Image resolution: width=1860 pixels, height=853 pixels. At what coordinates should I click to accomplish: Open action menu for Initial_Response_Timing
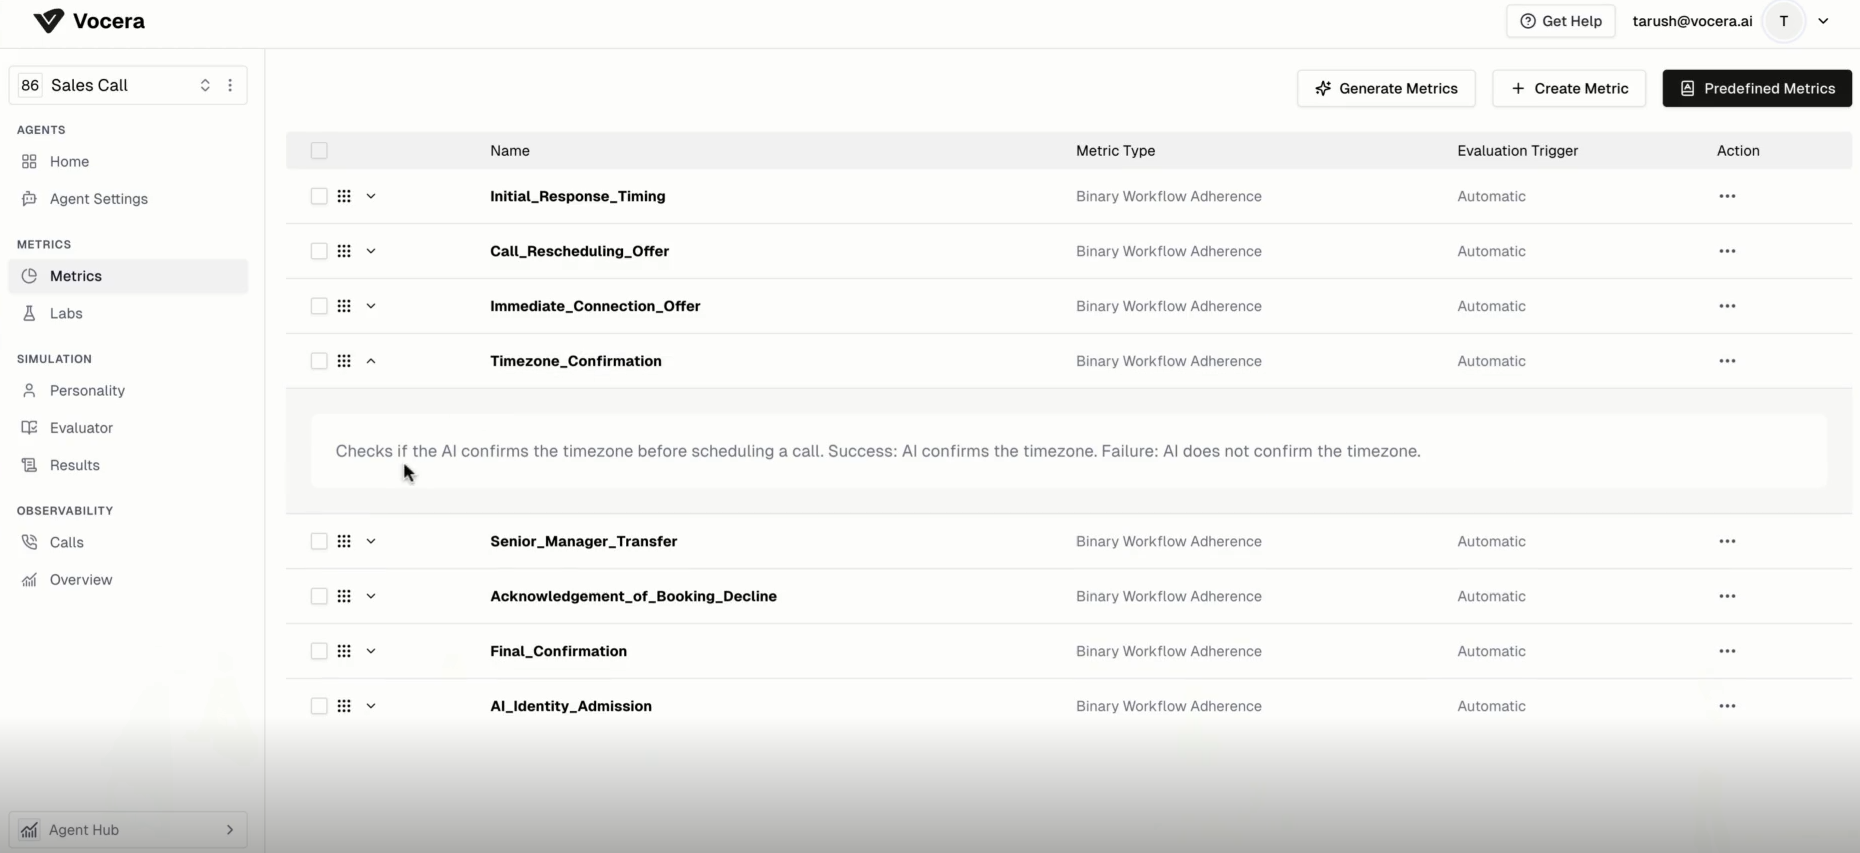tap(1727, 196)
